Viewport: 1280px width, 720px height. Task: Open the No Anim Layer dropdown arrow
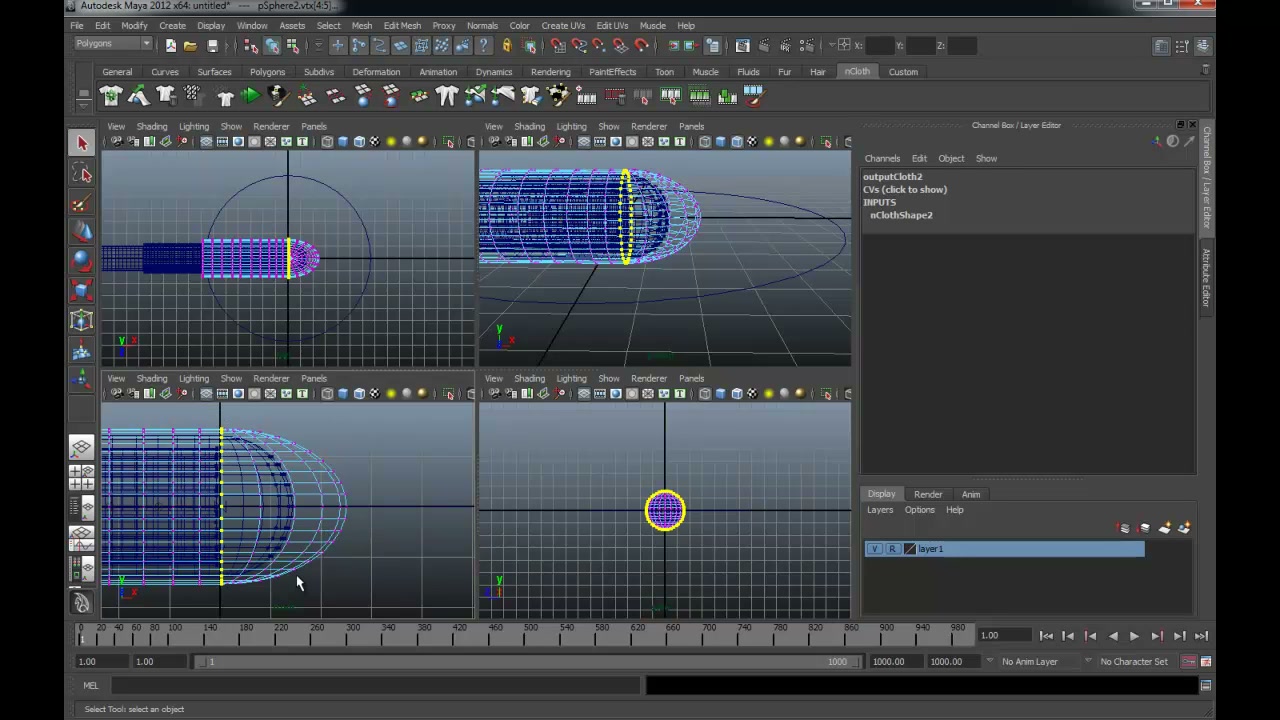(x=991, y=661)
